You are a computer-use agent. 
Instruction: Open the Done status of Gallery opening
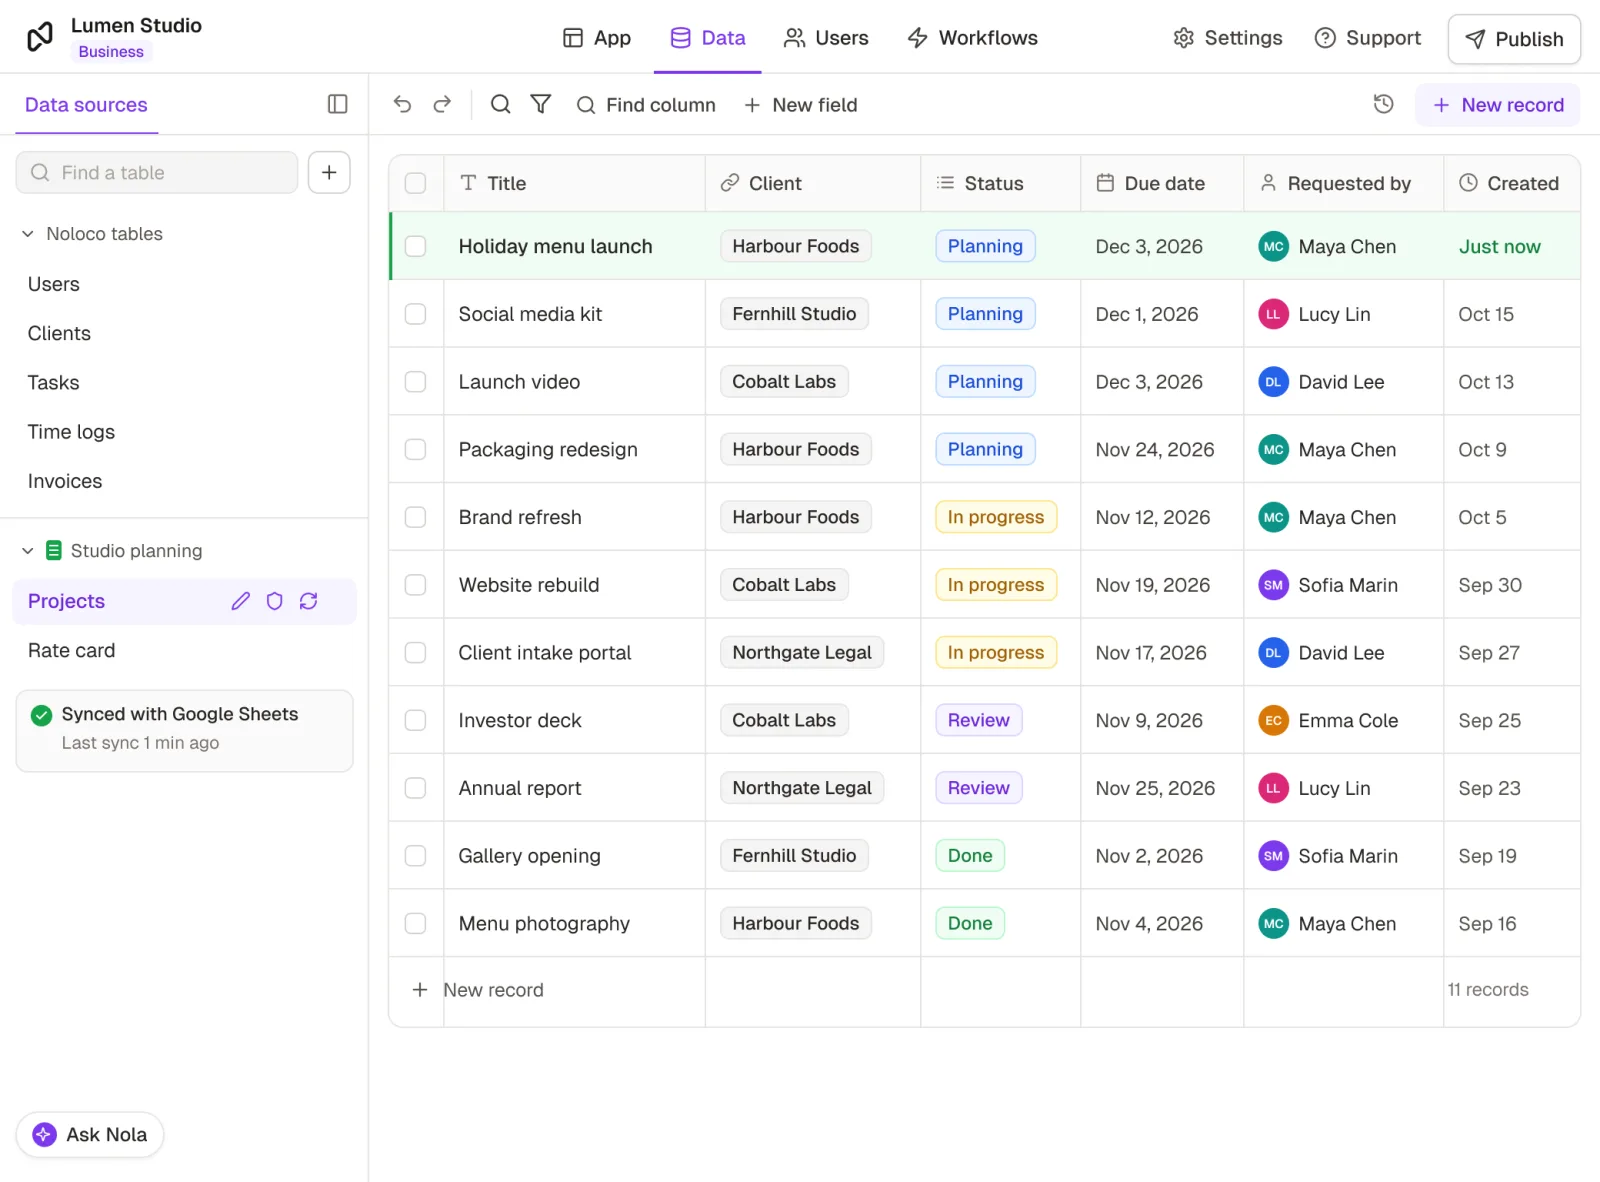[970, 855]
